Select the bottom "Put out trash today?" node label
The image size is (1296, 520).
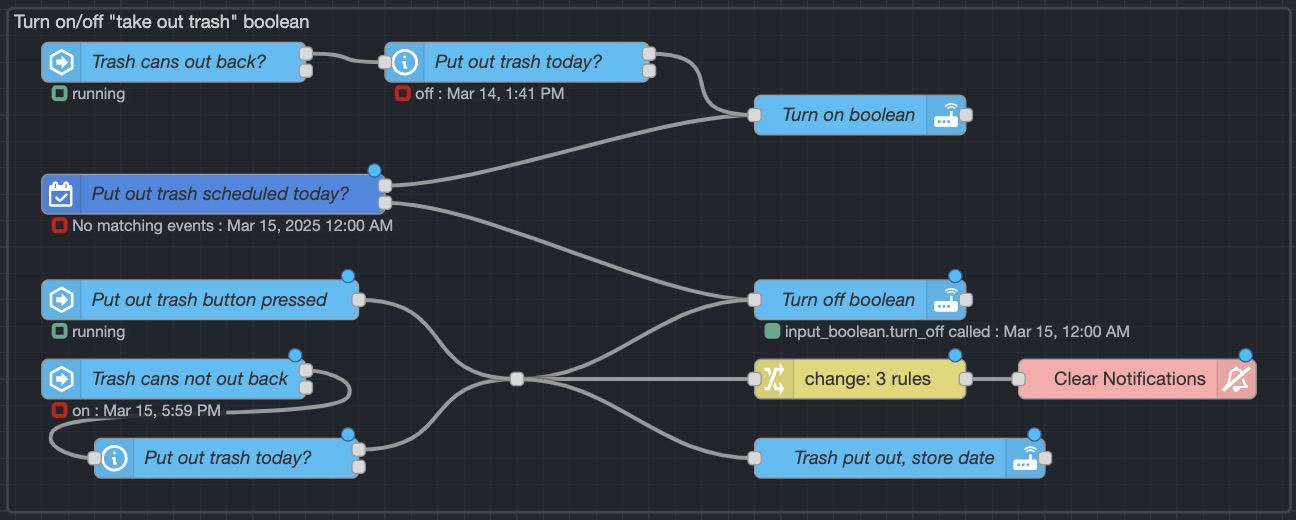click(x=228, y=458)
